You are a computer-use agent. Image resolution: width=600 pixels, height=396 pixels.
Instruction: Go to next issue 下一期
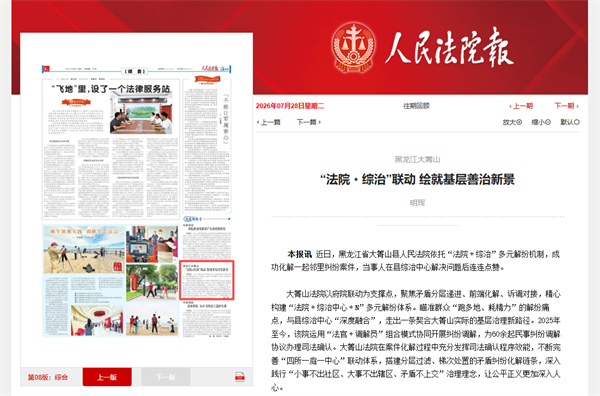click(x=567, y=106)
